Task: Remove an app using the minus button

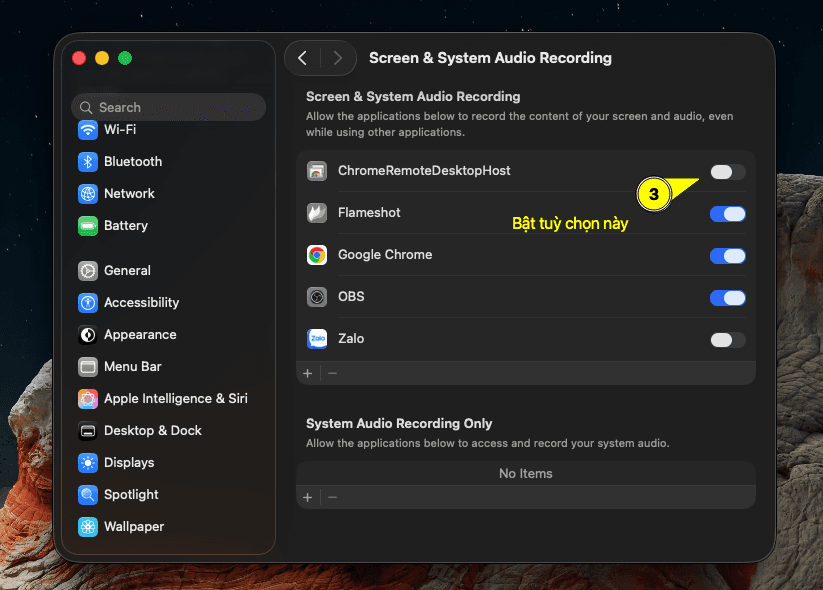Action: [x=331, y=373]
